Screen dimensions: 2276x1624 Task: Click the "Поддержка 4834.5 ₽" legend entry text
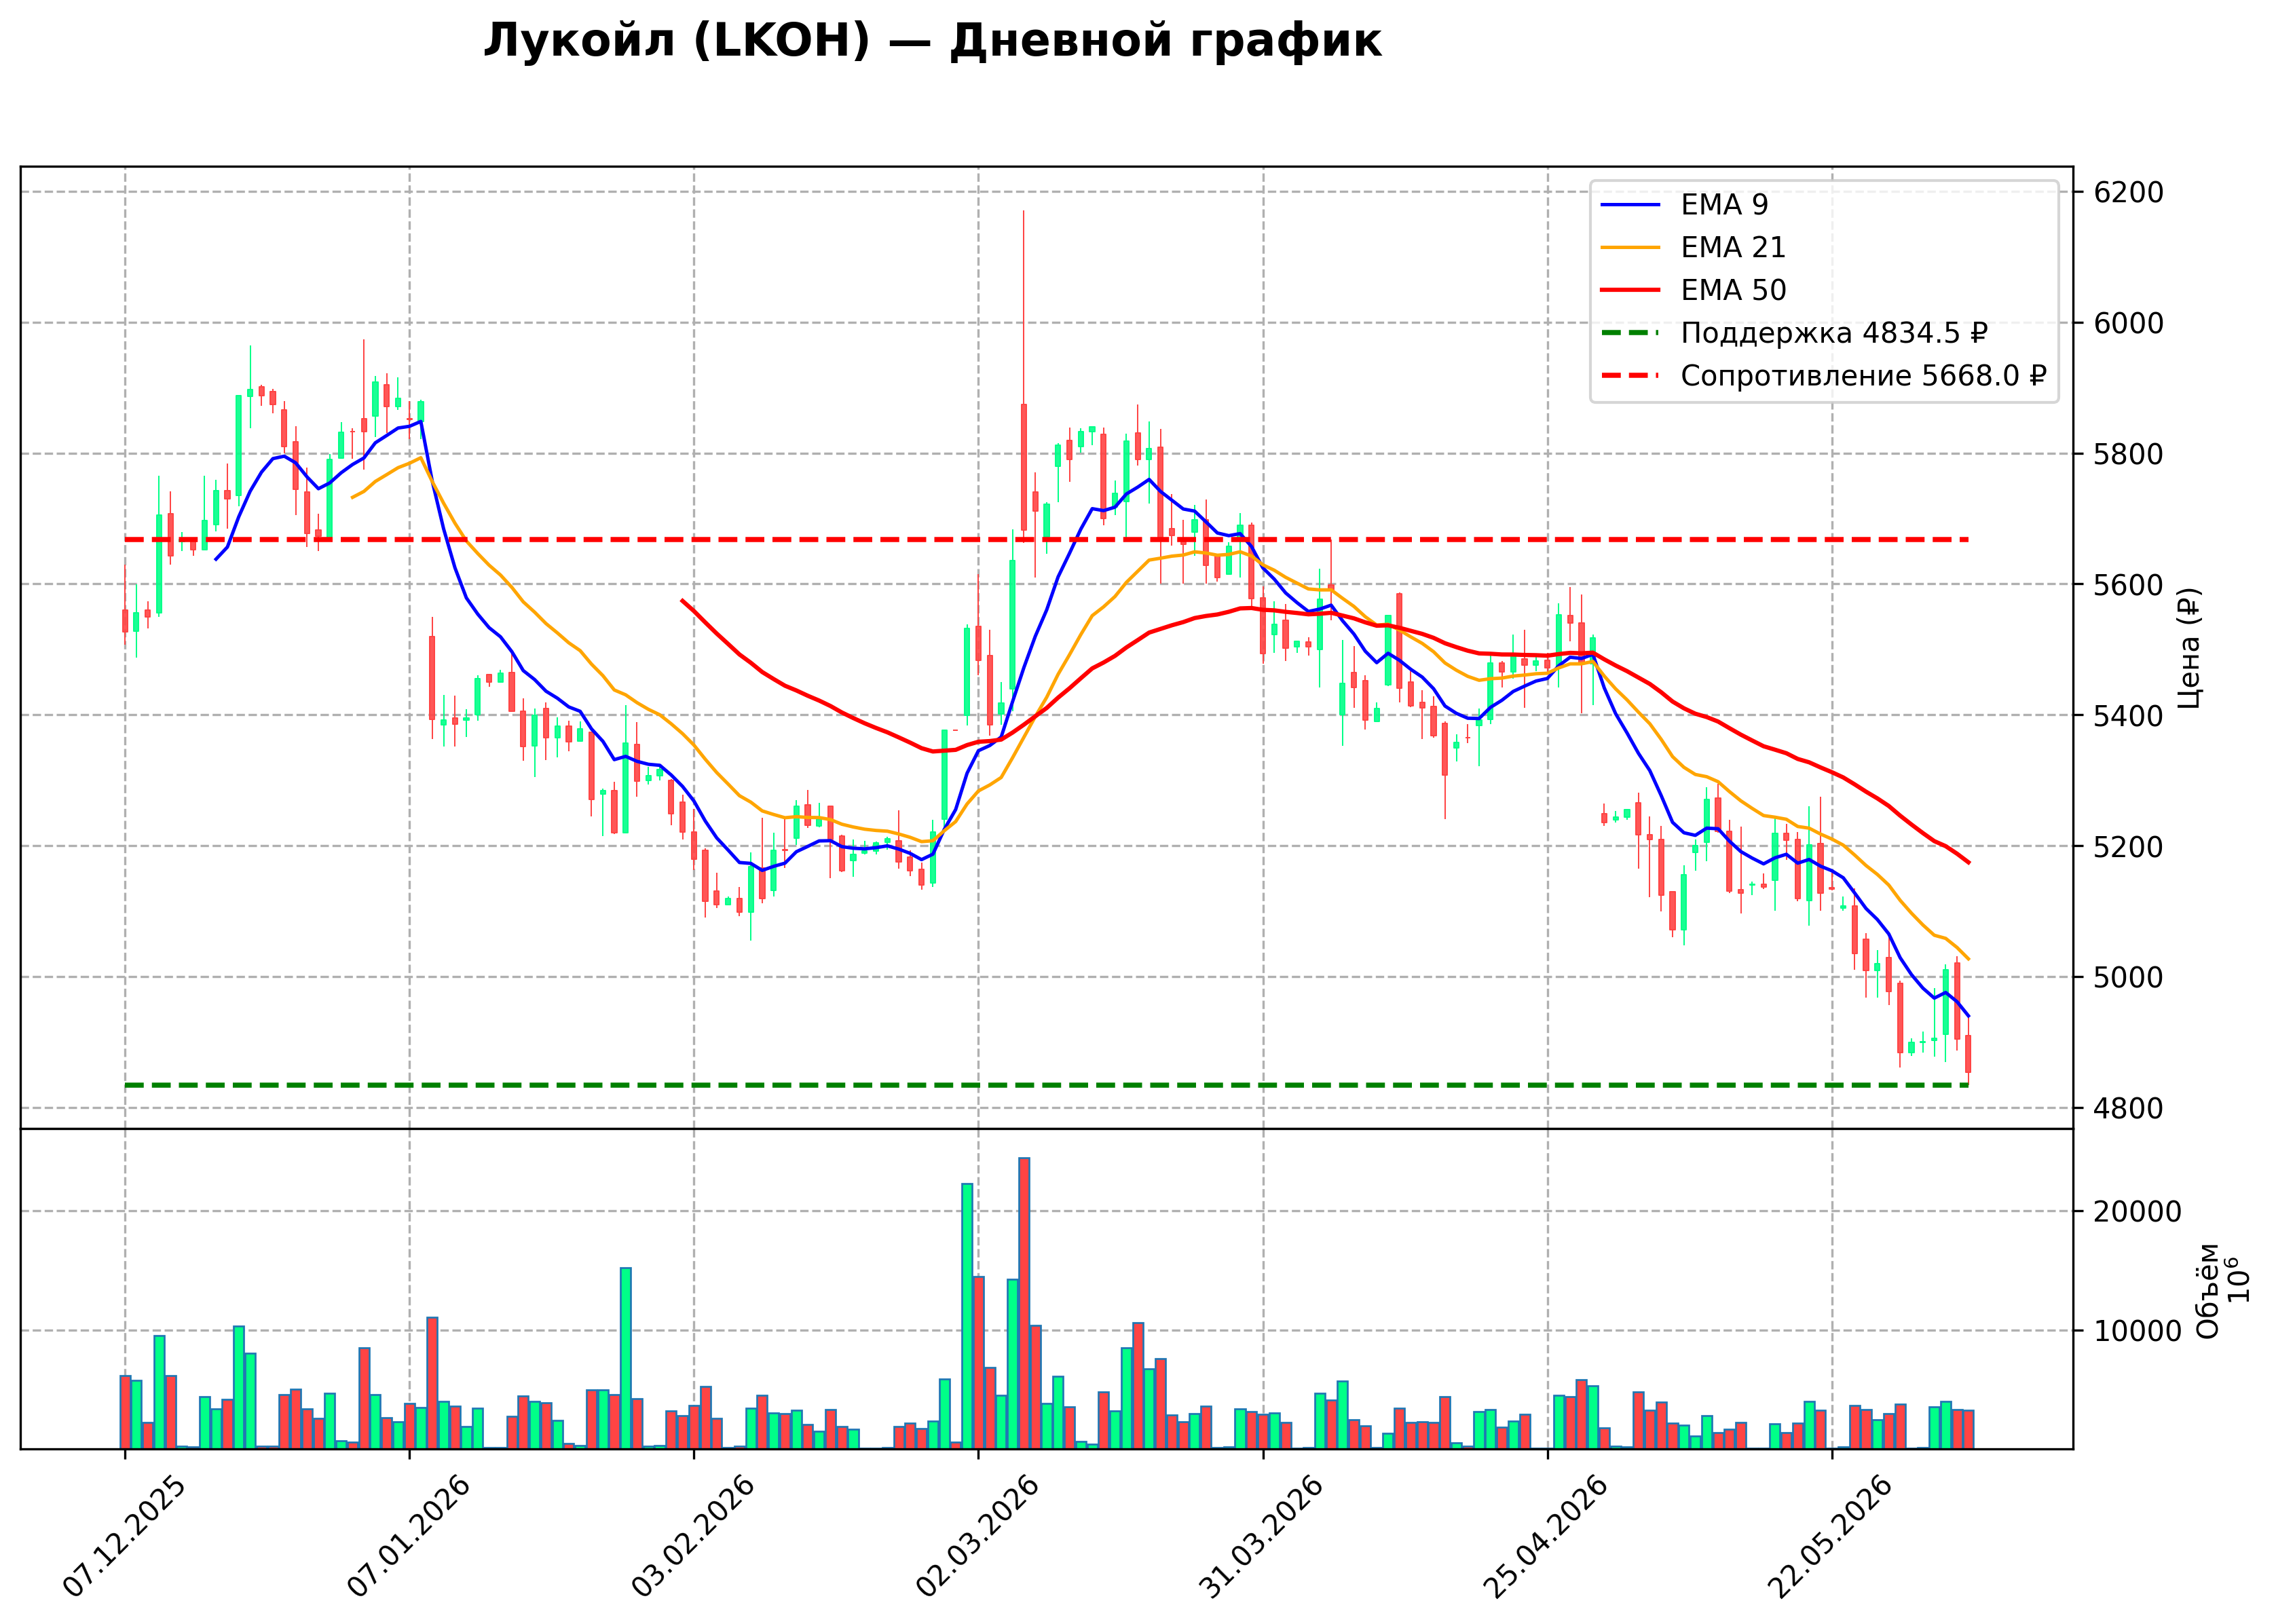coord(1834,333)
